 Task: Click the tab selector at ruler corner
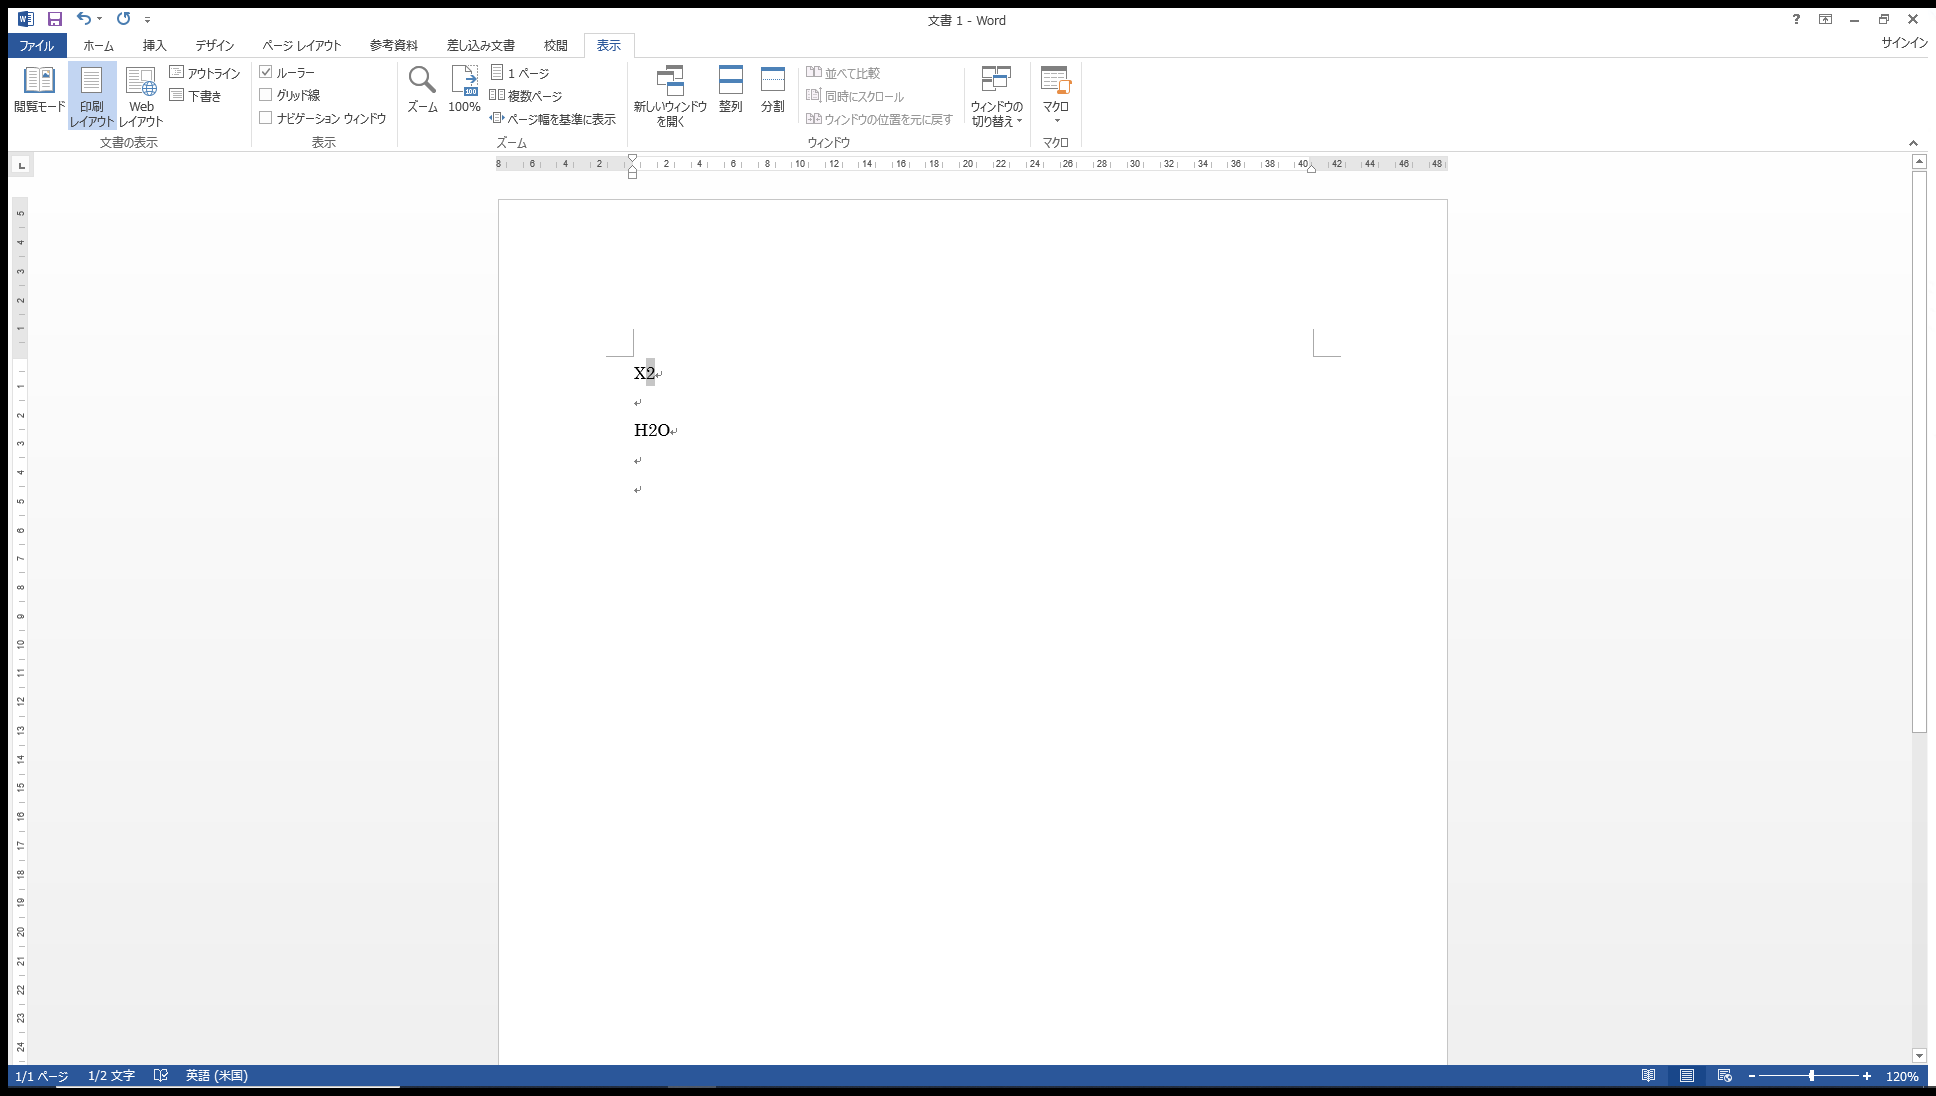click(x=21, y=165)
